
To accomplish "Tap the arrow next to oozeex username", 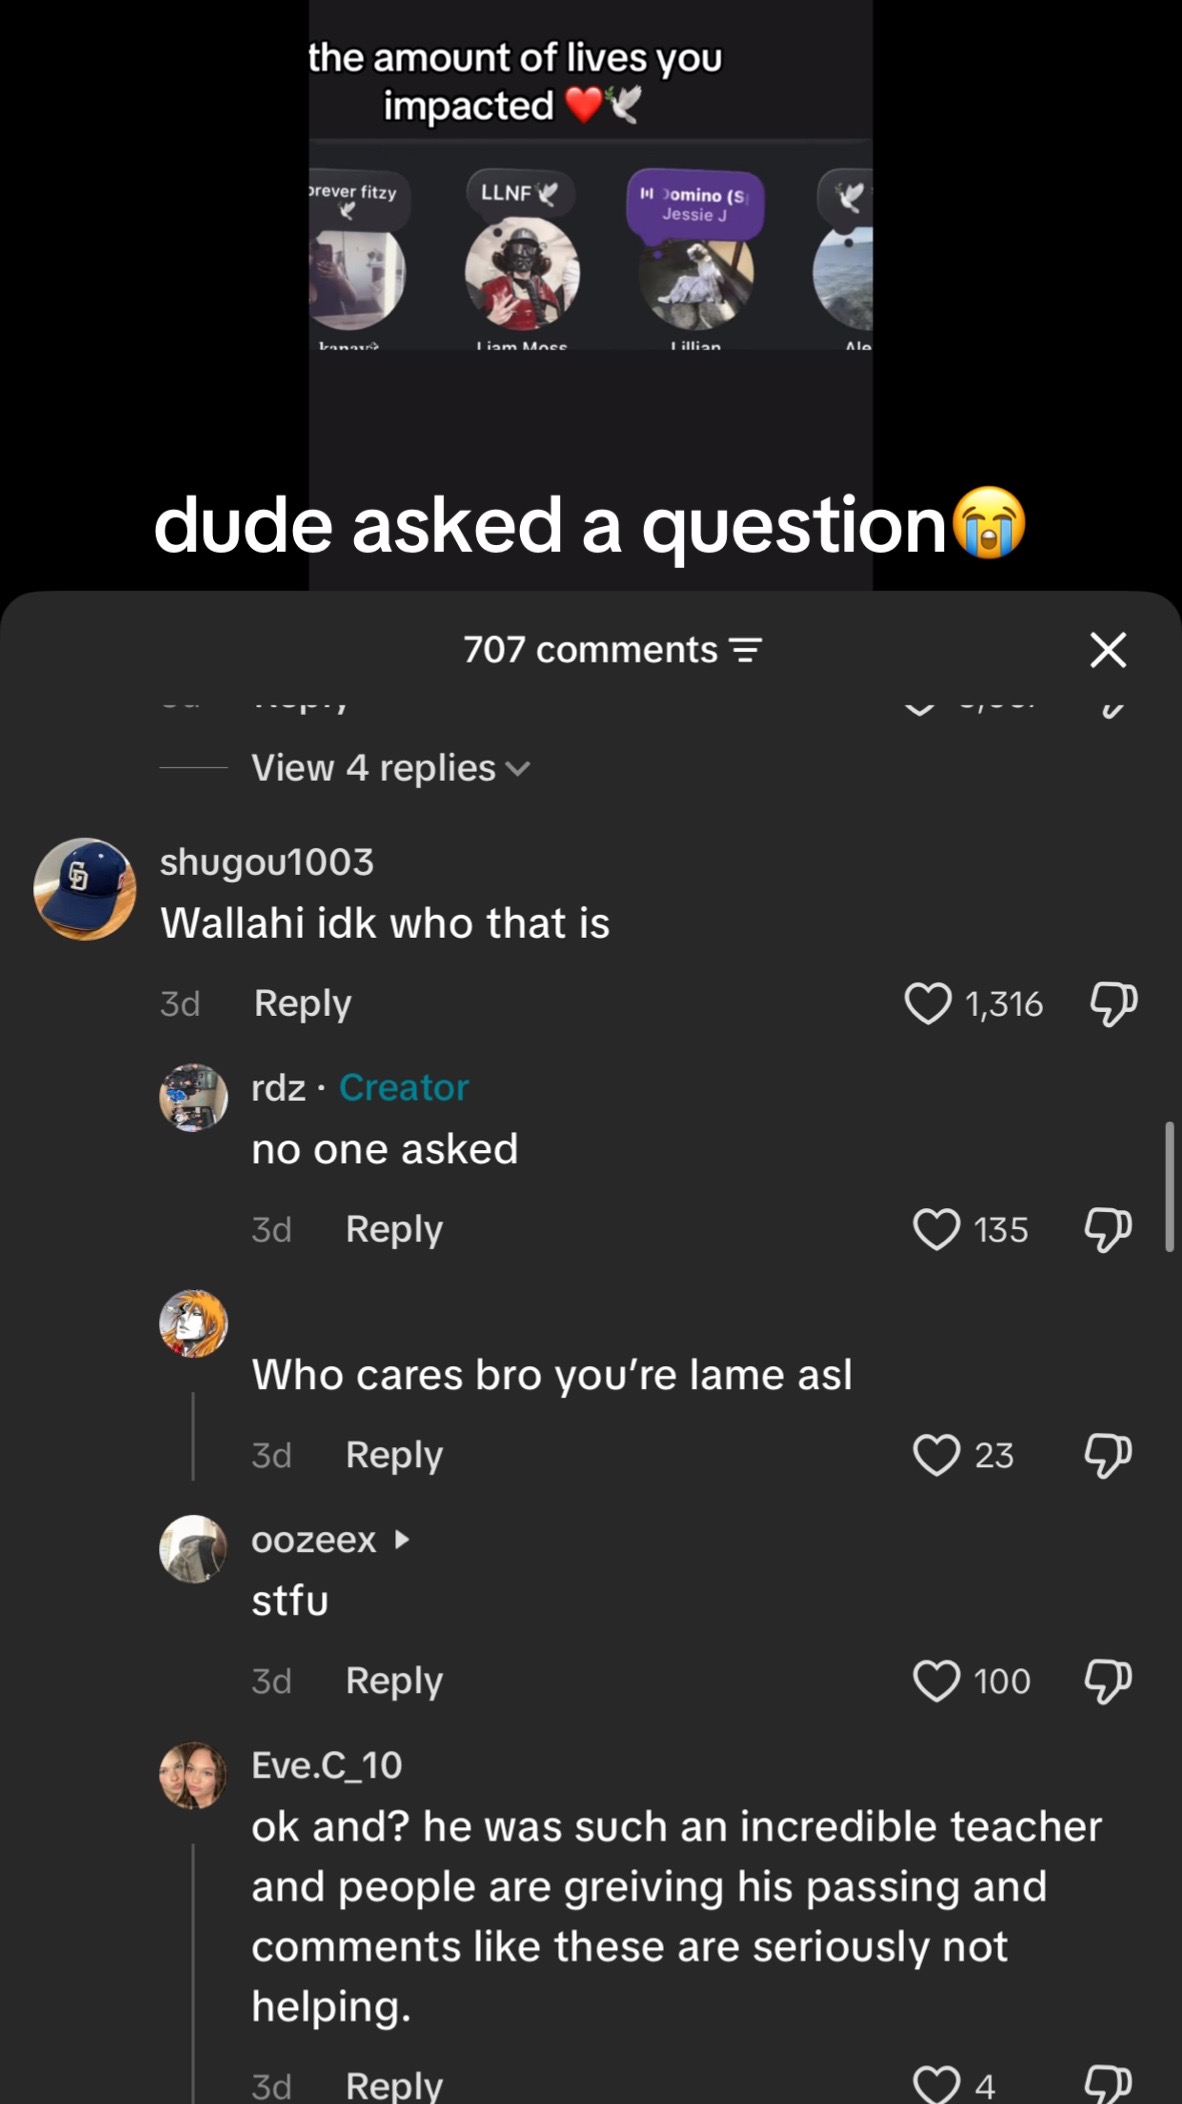I will 402,1539.
